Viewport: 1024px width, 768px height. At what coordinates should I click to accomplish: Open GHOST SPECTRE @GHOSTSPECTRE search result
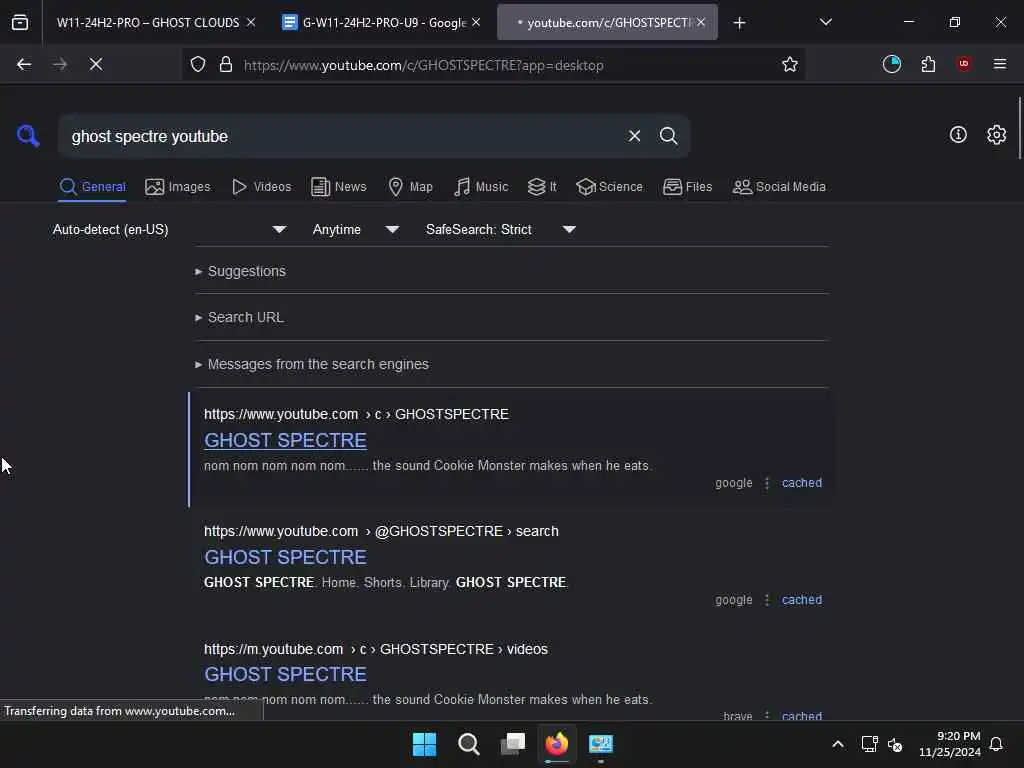[285, 557]
